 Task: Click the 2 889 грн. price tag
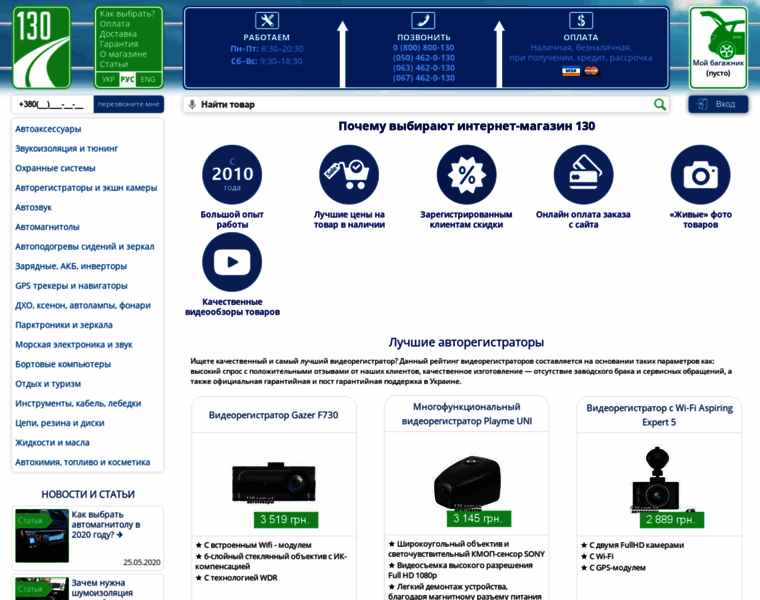pyautogui.click(x=671, y=520)
